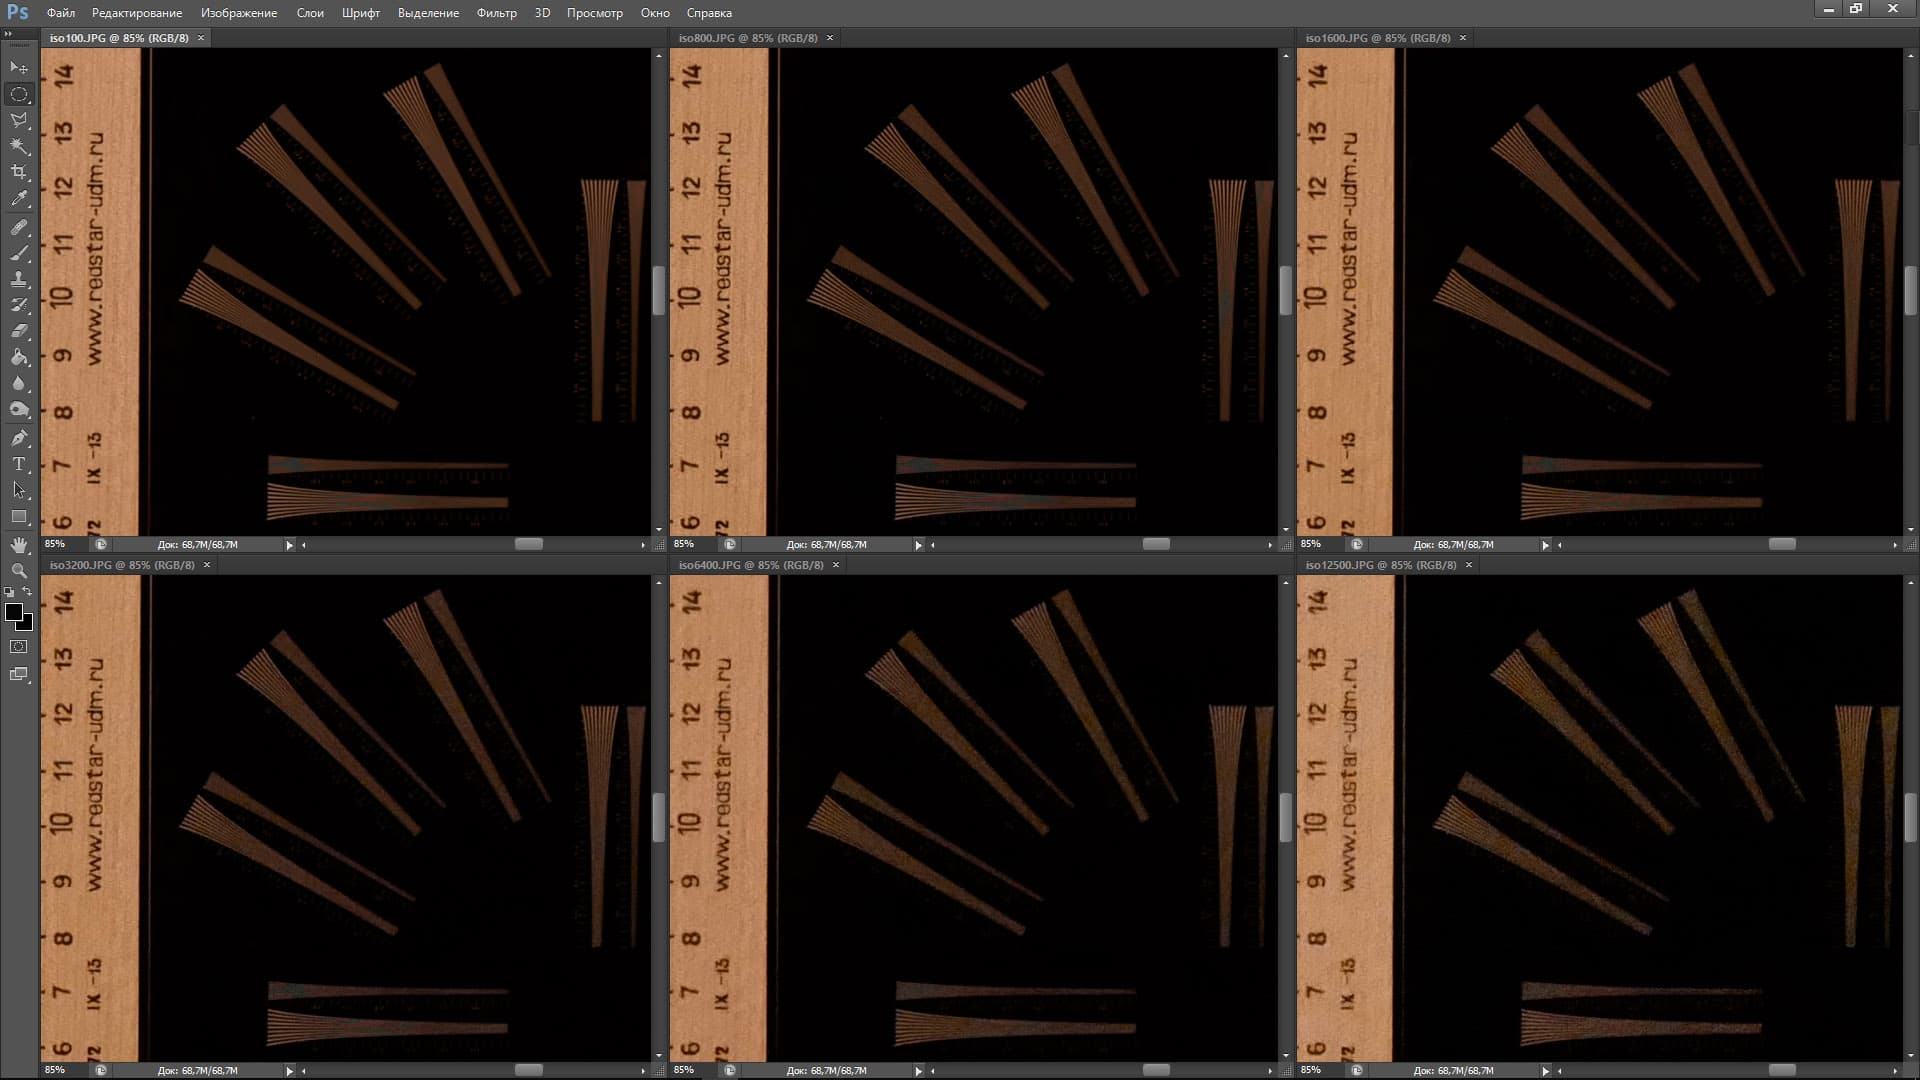1920x1080 pixels.
Task: Expand the toolbar double-arrow at top
Action: pos(8,33)
